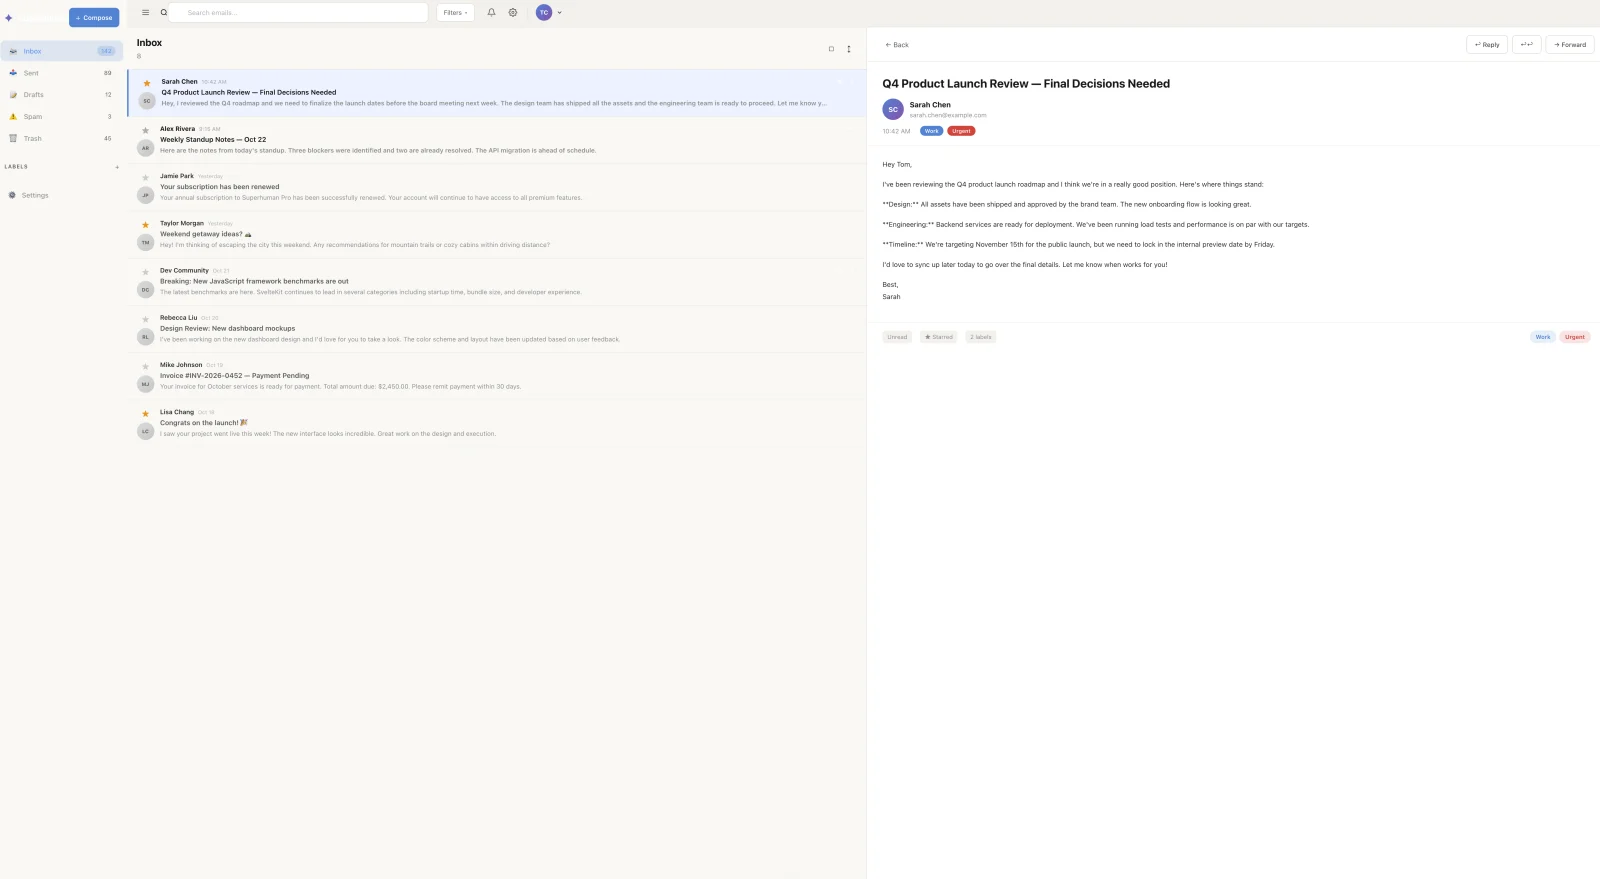
Task: Open the Trash folder
Action: coord(61,139)
